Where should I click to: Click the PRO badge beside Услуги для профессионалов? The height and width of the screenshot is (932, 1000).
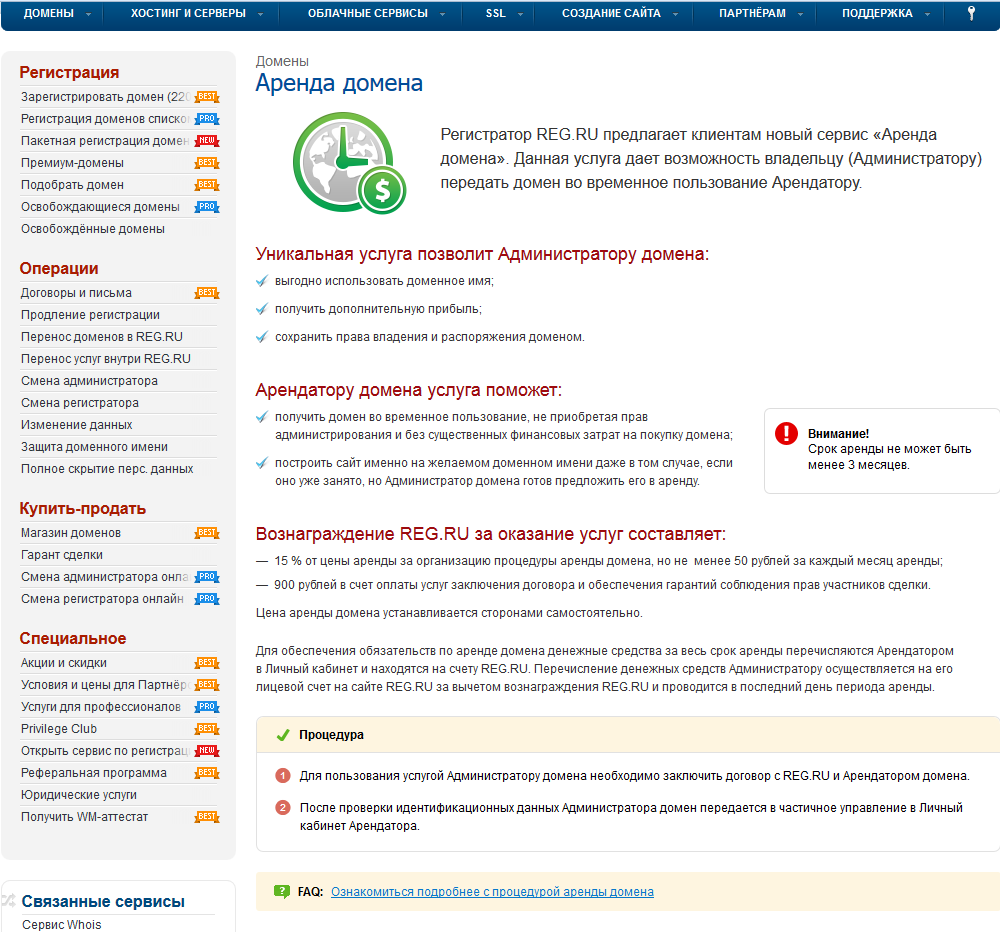207,707
